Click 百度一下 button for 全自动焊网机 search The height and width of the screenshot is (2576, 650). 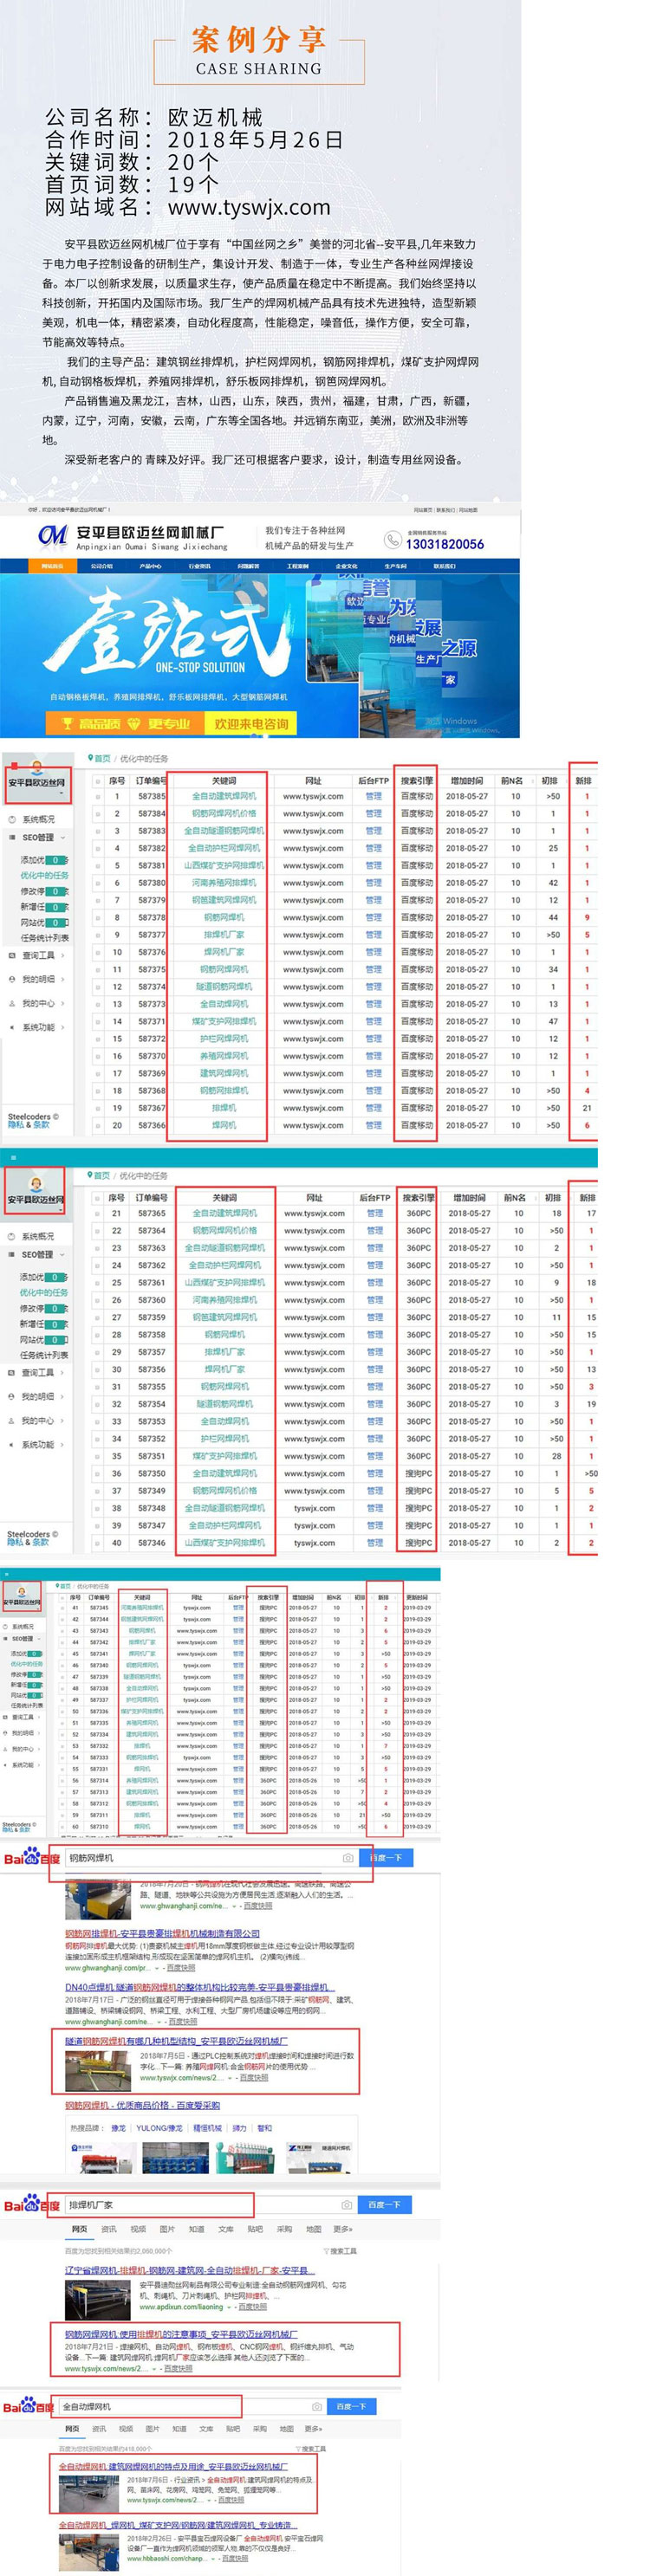click(351, 2406)
